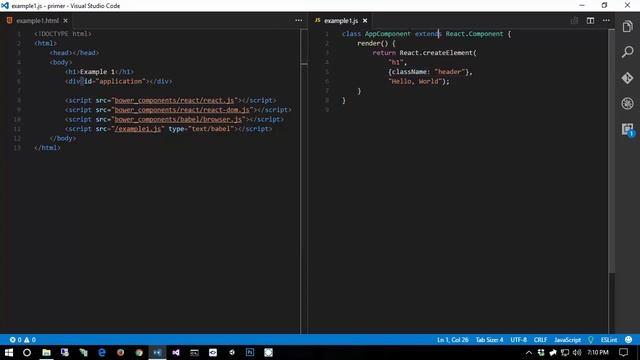Open the bower_components/react/react.js link
This screenshot has width=640, height=360.
(174, 100)
